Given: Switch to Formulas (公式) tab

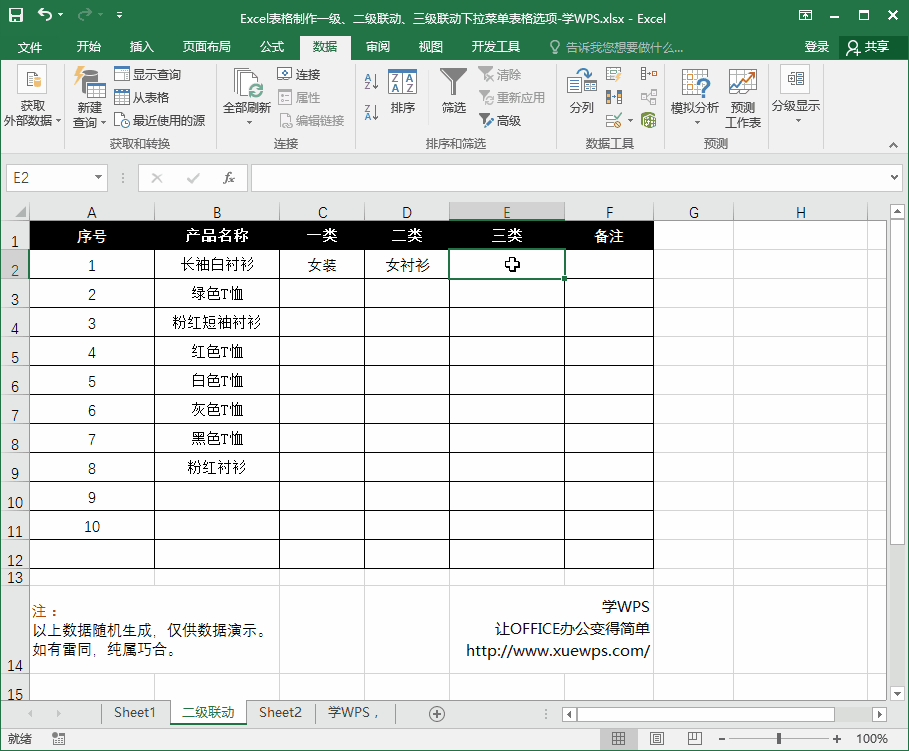Looking at the screenshot, I should pos(272,46).
